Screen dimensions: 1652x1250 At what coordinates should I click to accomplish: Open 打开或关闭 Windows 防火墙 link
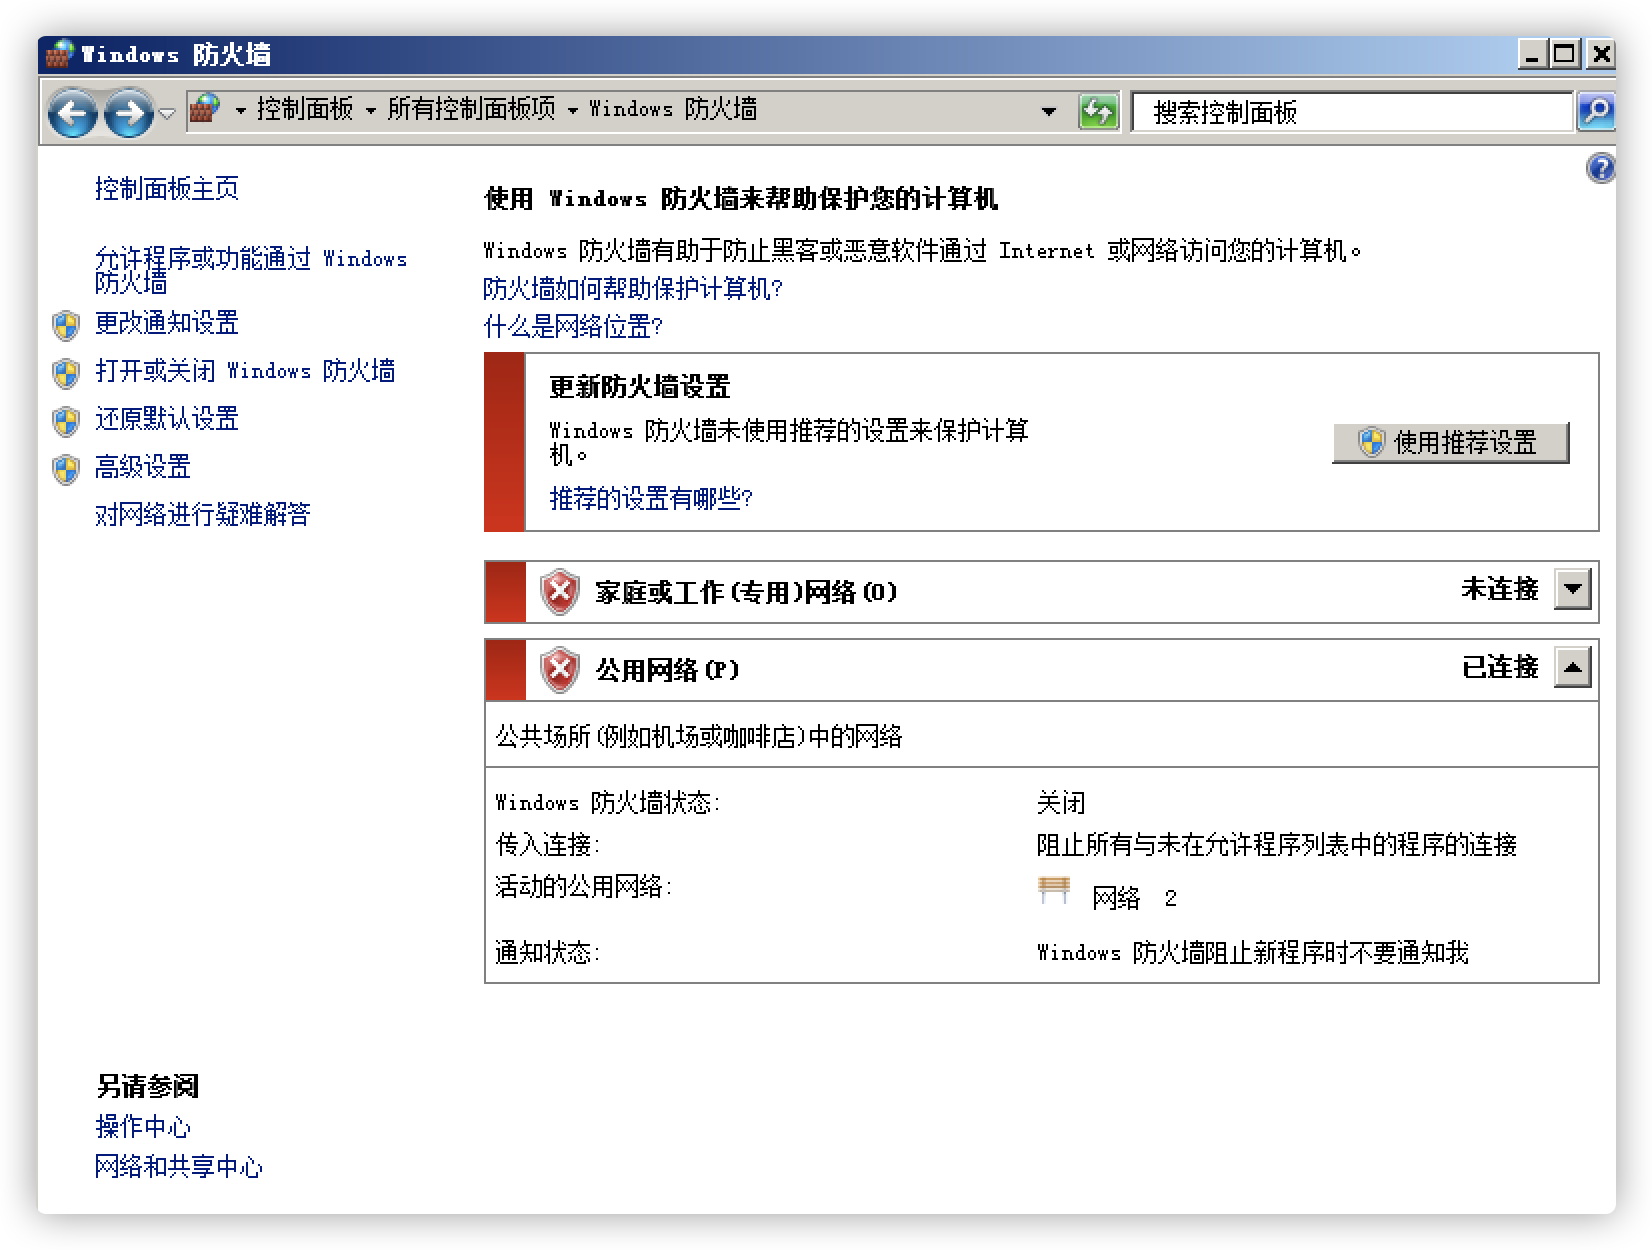[x=245, y=371]
